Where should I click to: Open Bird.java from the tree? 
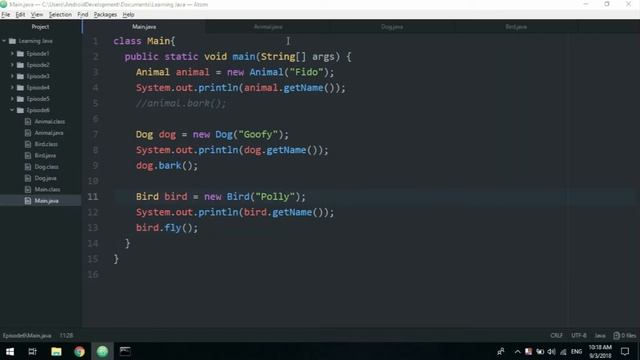pyautogui.click(x=45, y=156)
